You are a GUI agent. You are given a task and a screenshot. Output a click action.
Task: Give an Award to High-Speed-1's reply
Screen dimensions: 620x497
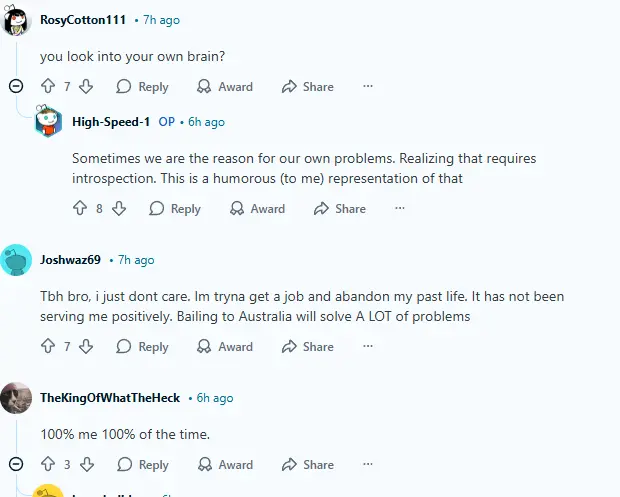click(x=257, y=209)
